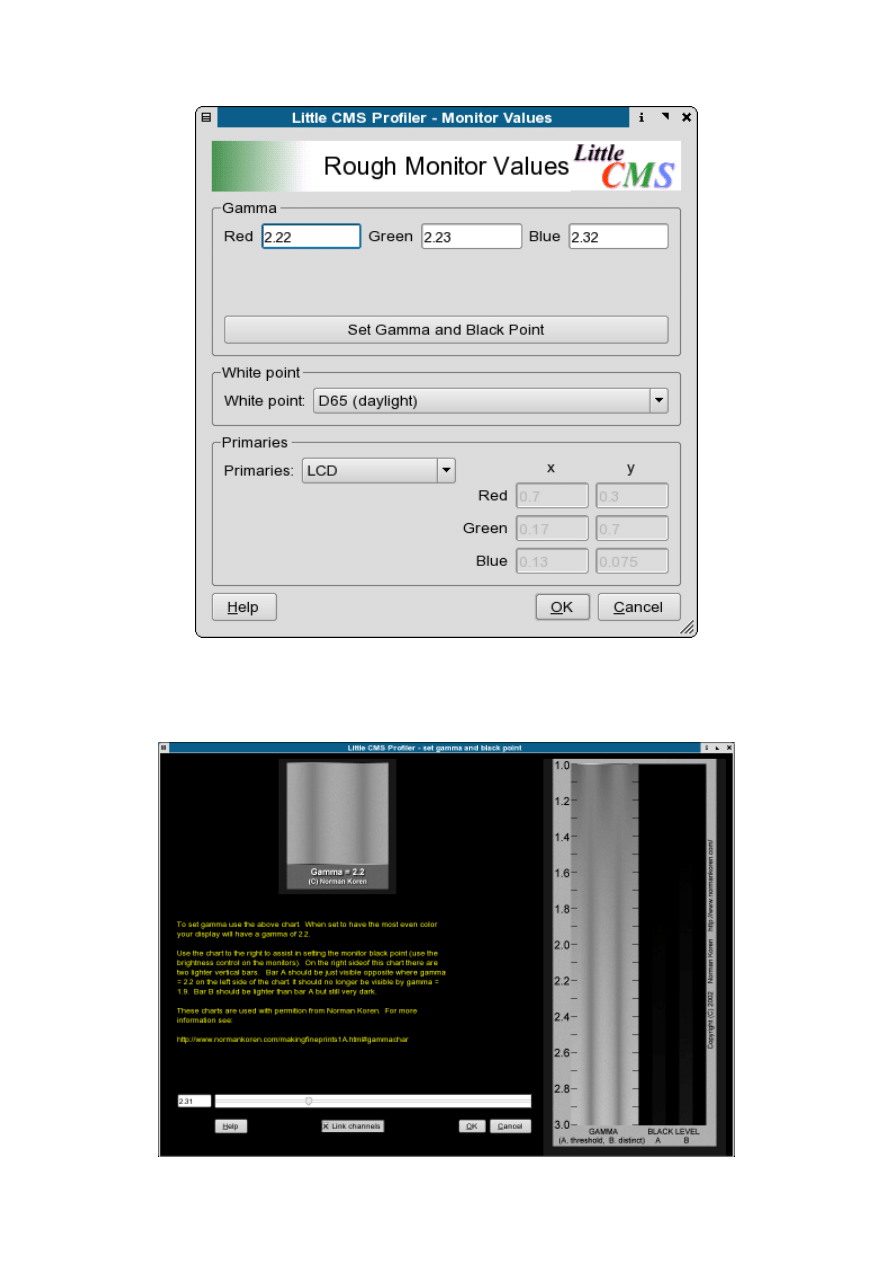Click OK in the Monitor Values dialog
Screen dimensions: 893x1263
562,607
